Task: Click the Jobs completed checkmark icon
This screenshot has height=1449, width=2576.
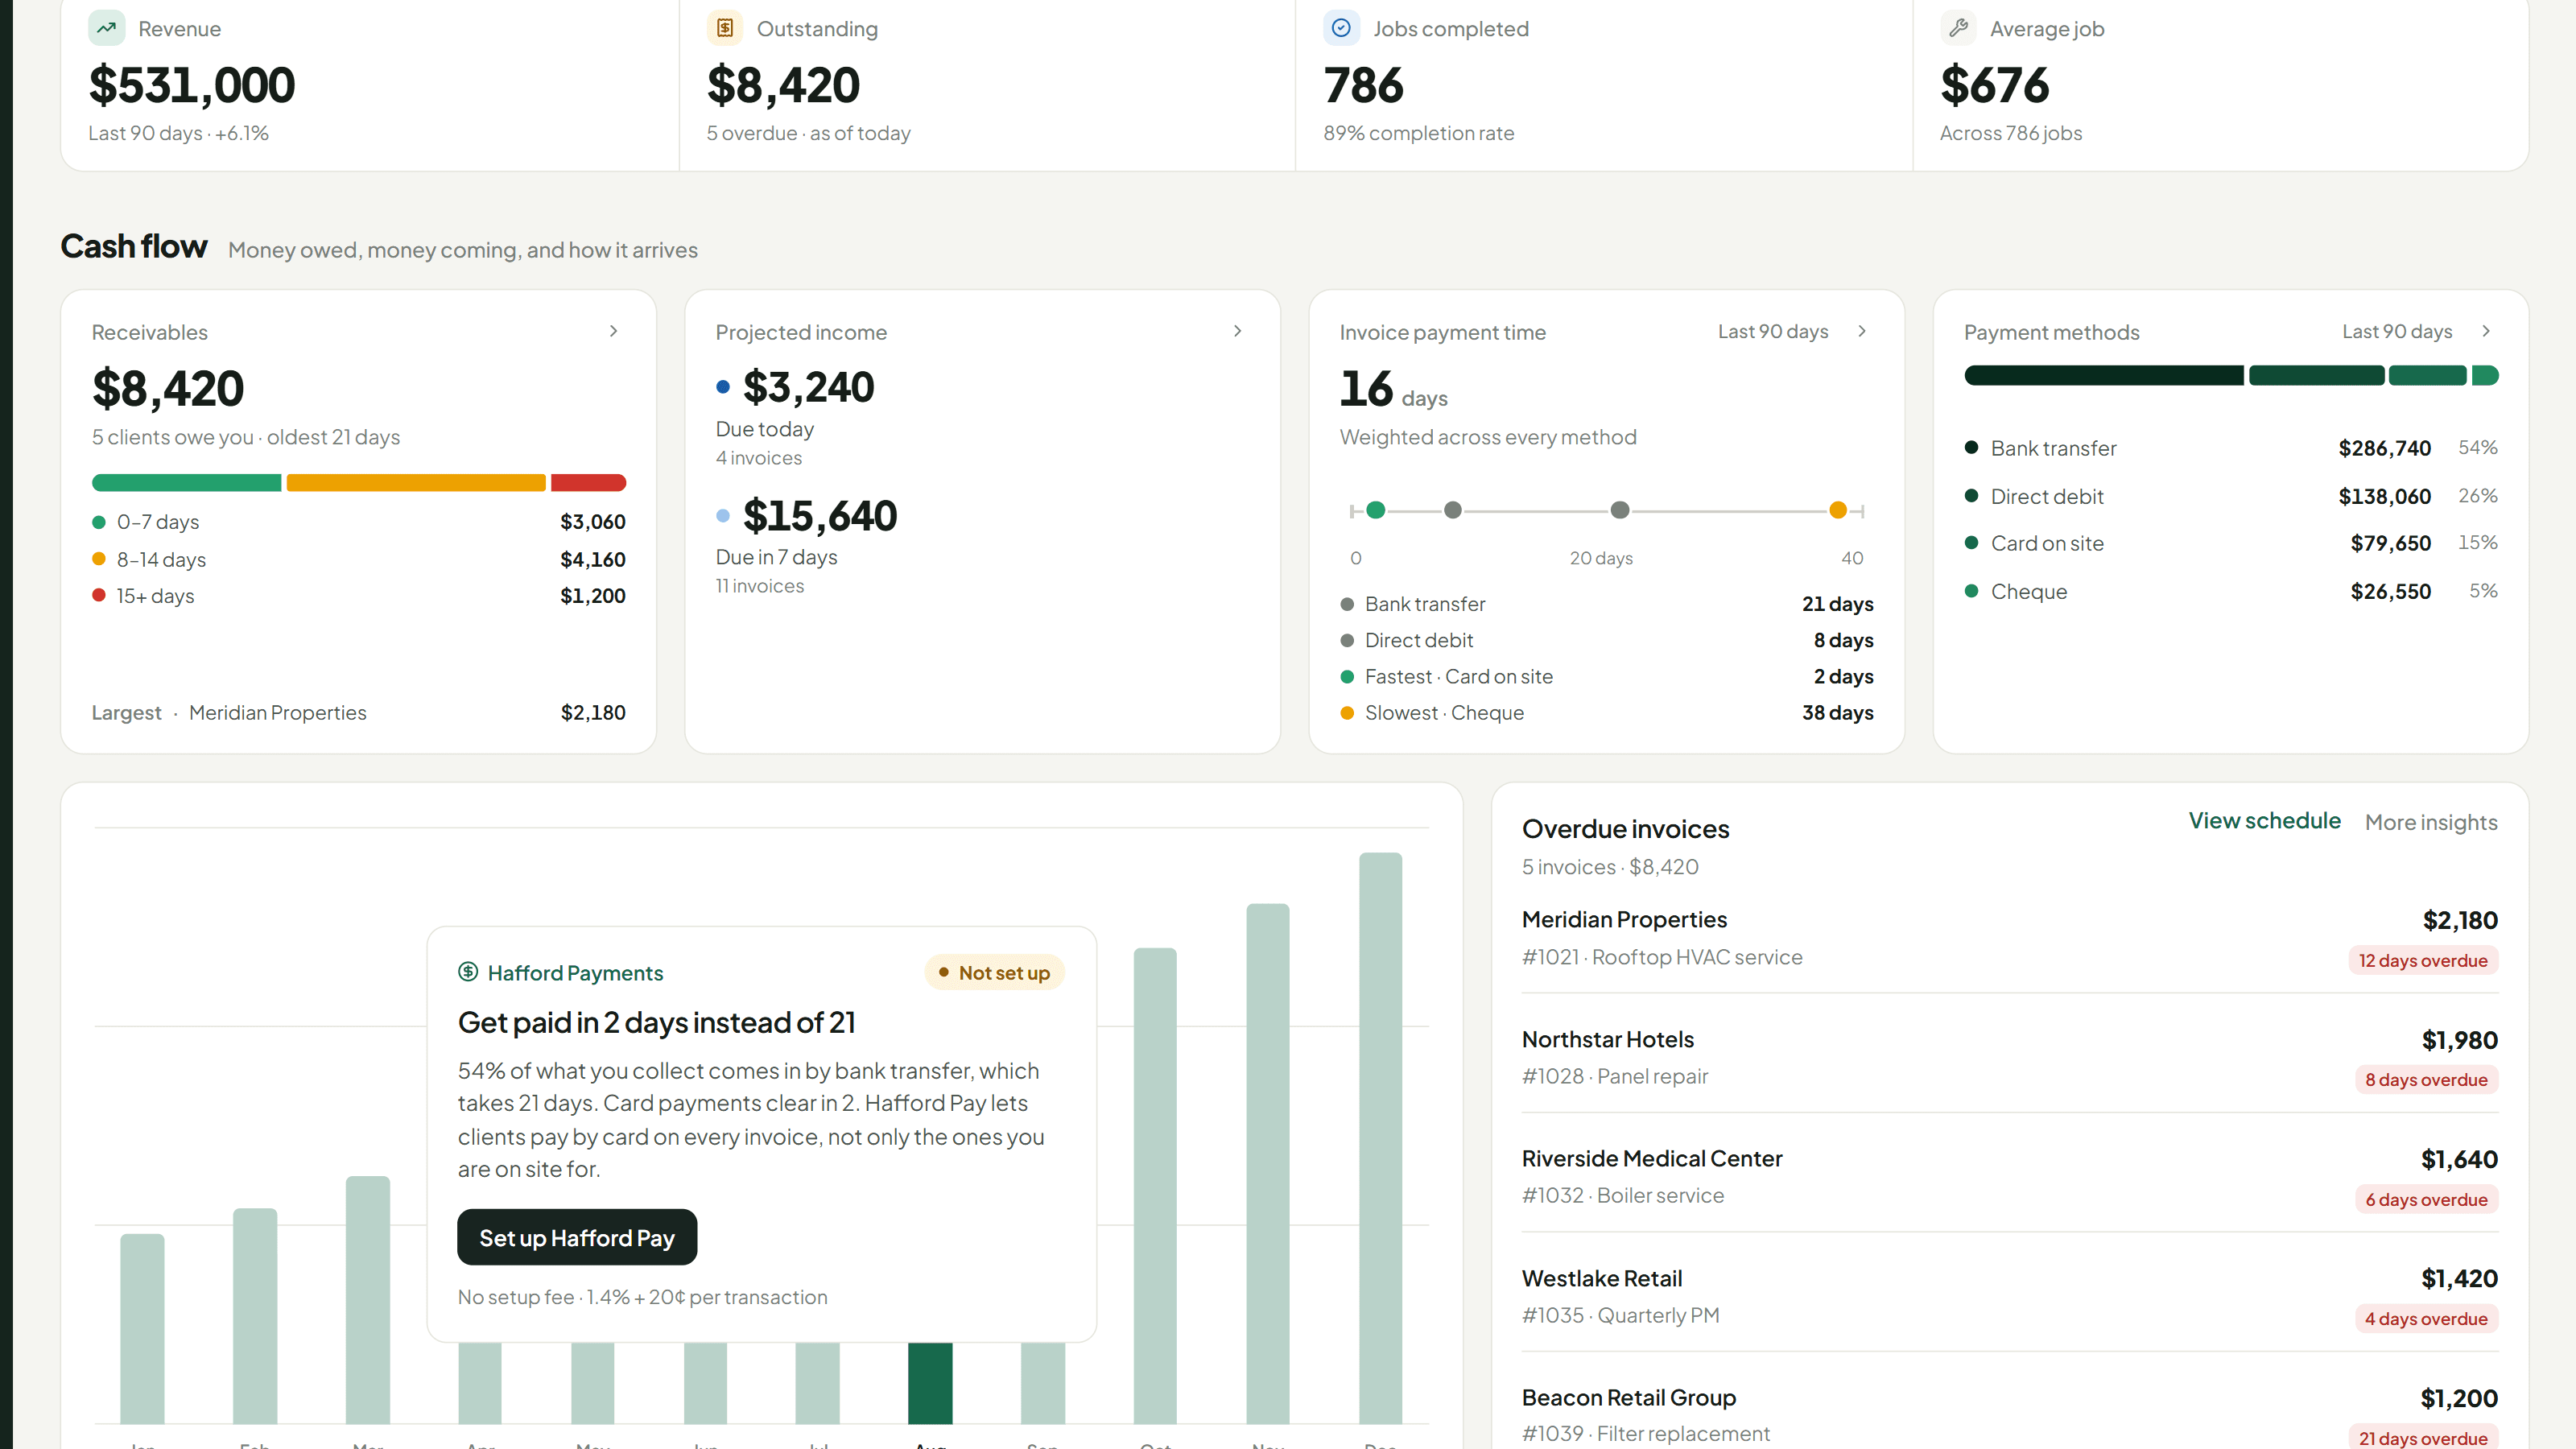Action: (1341, 28)
